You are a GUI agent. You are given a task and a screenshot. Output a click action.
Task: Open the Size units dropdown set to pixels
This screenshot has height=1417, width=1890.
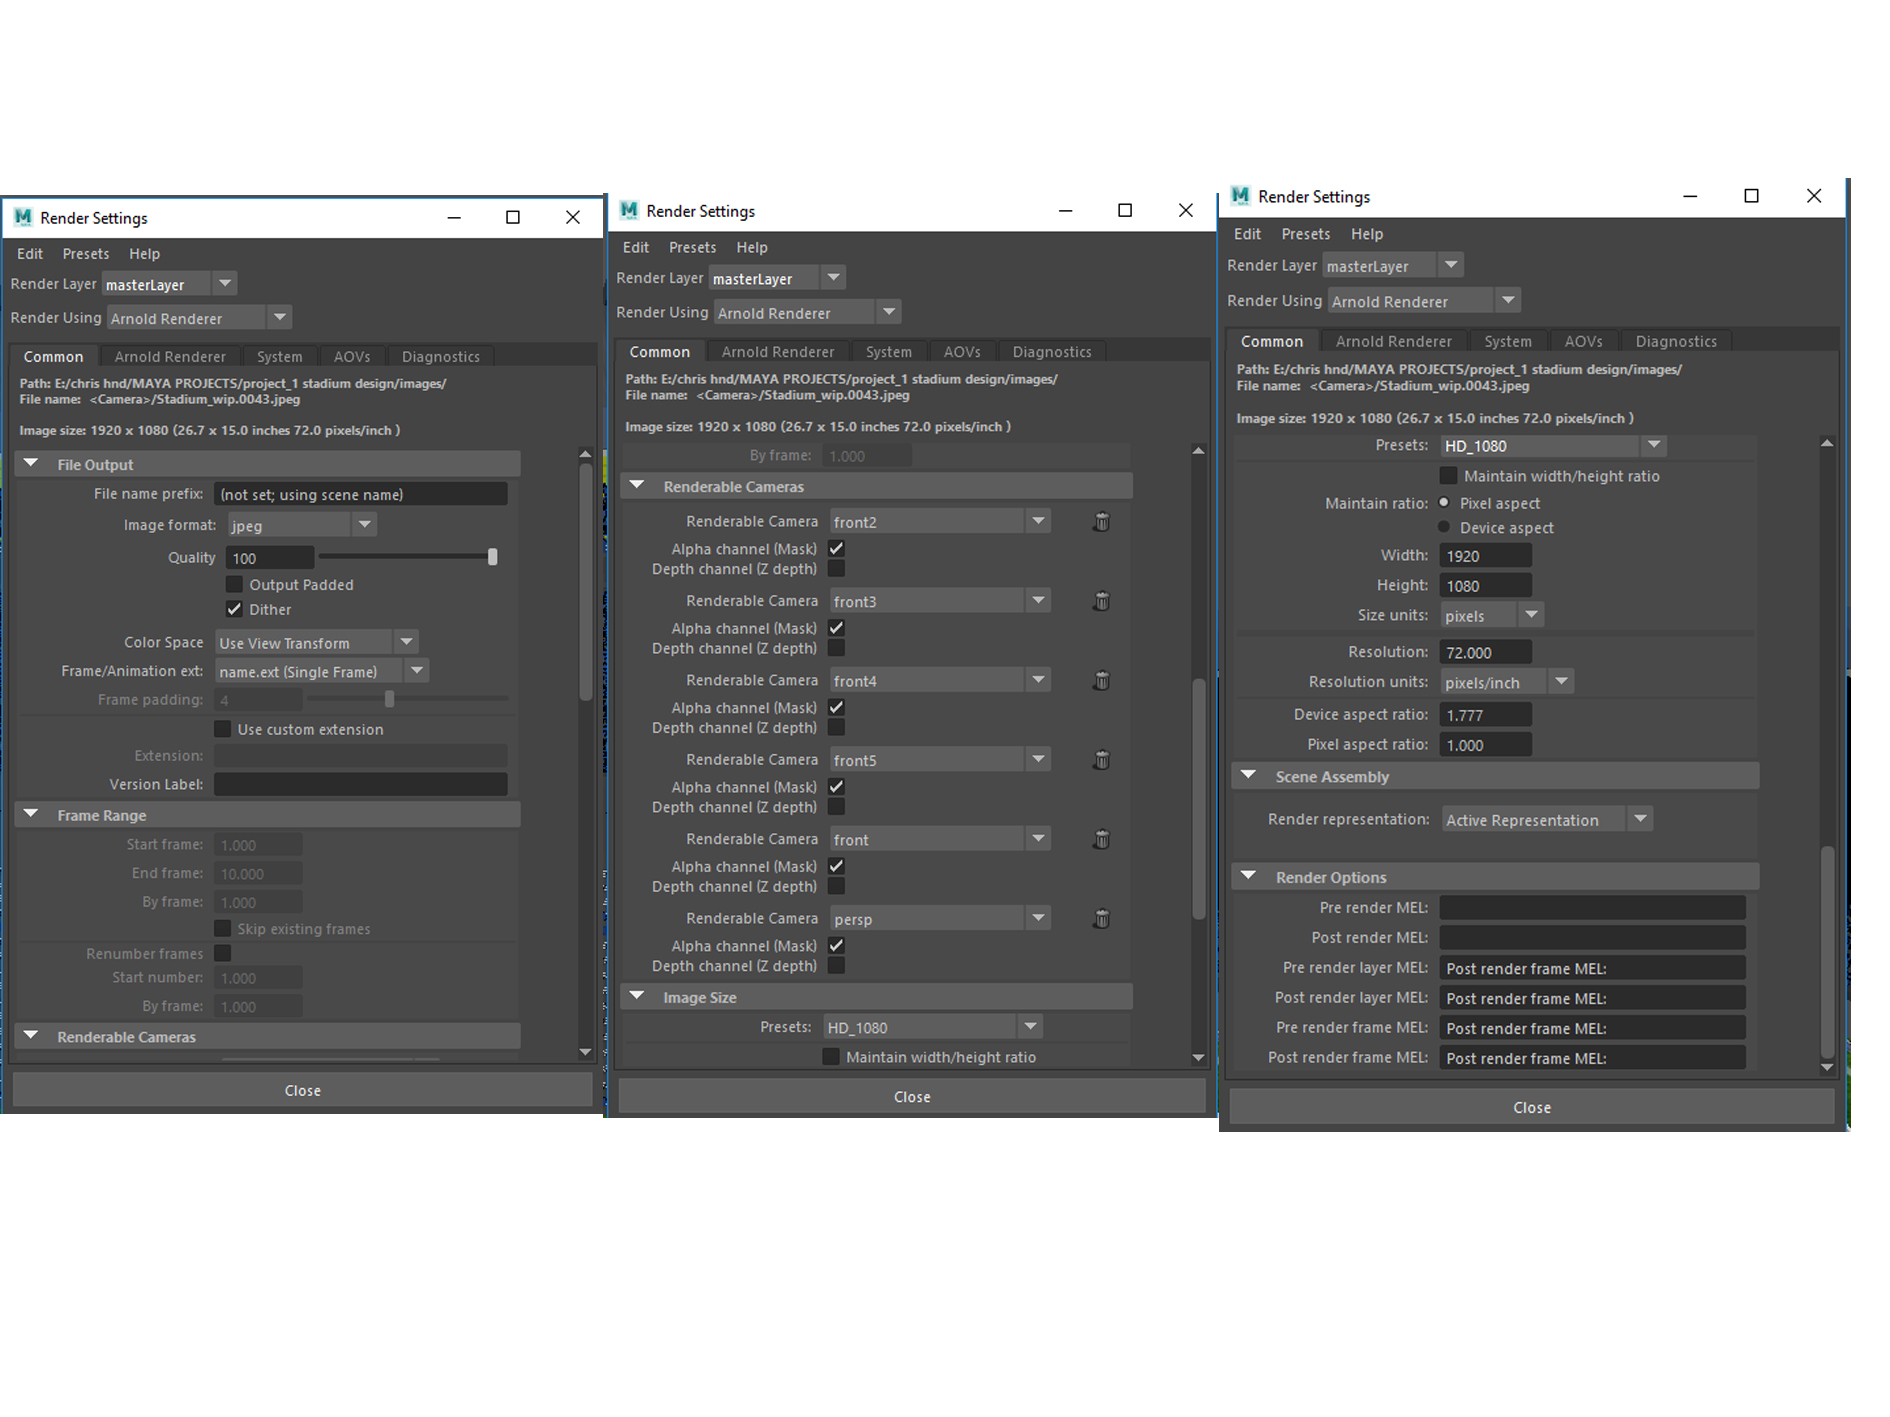click(x=1492, y=616)
